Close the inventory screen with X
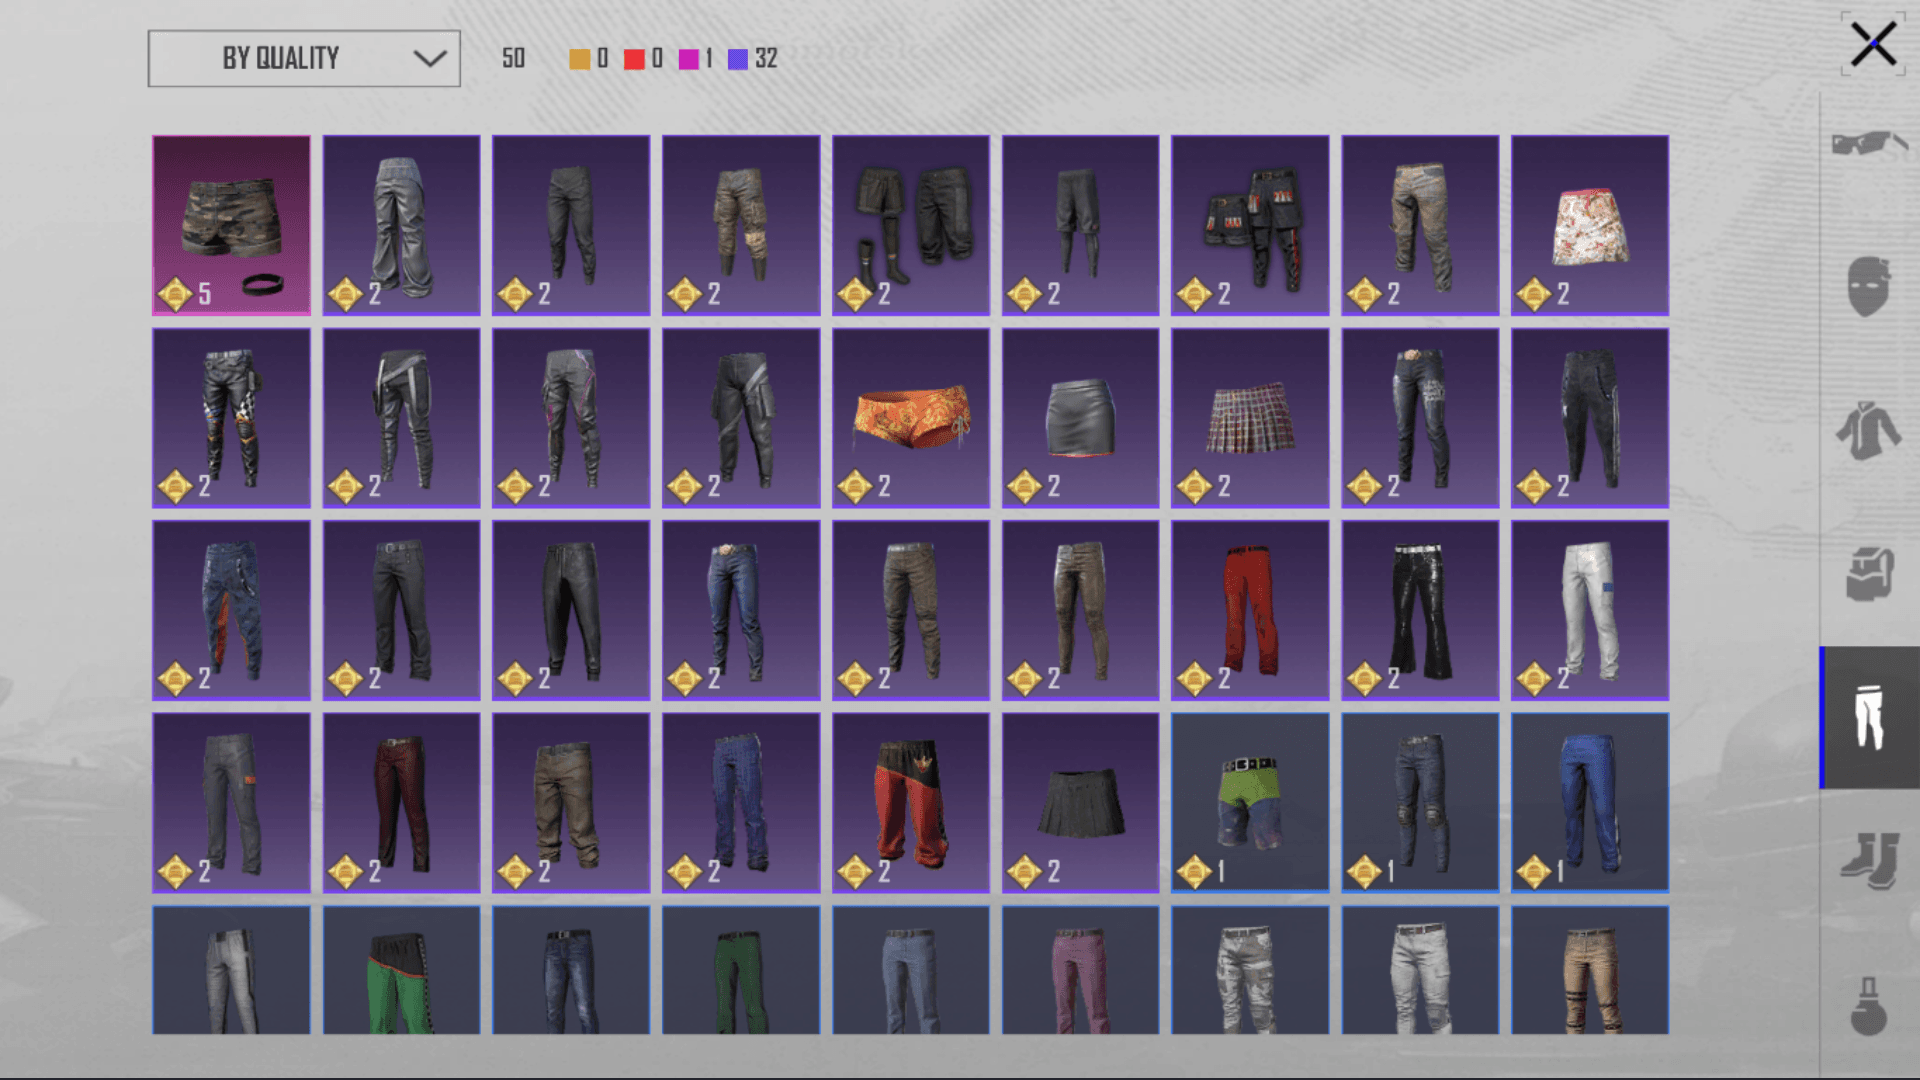The image size is (1920, 1080). 1872,44
